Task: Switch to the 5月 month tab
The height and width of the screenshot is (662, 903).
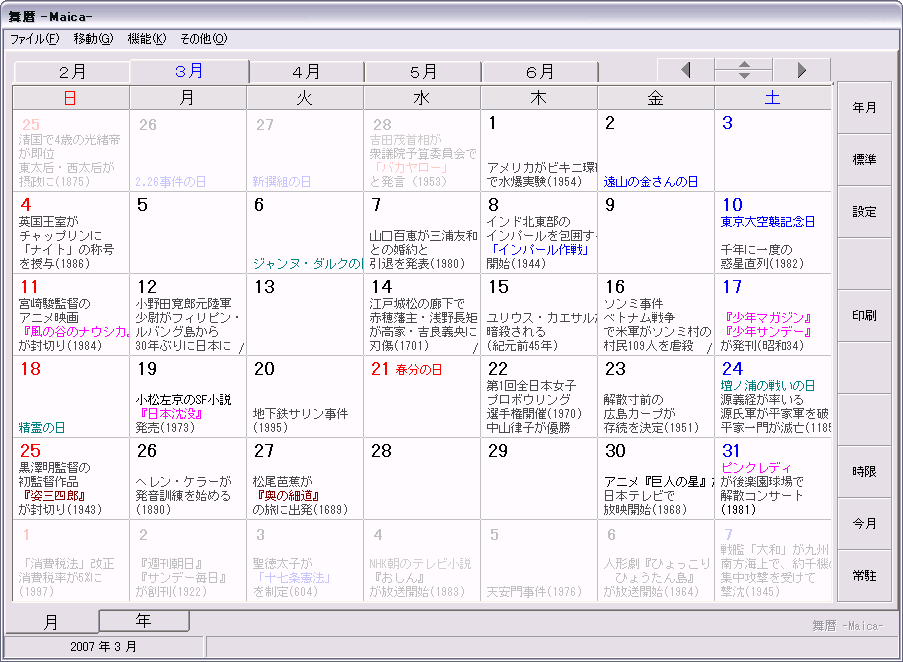Action: point(423,72)
